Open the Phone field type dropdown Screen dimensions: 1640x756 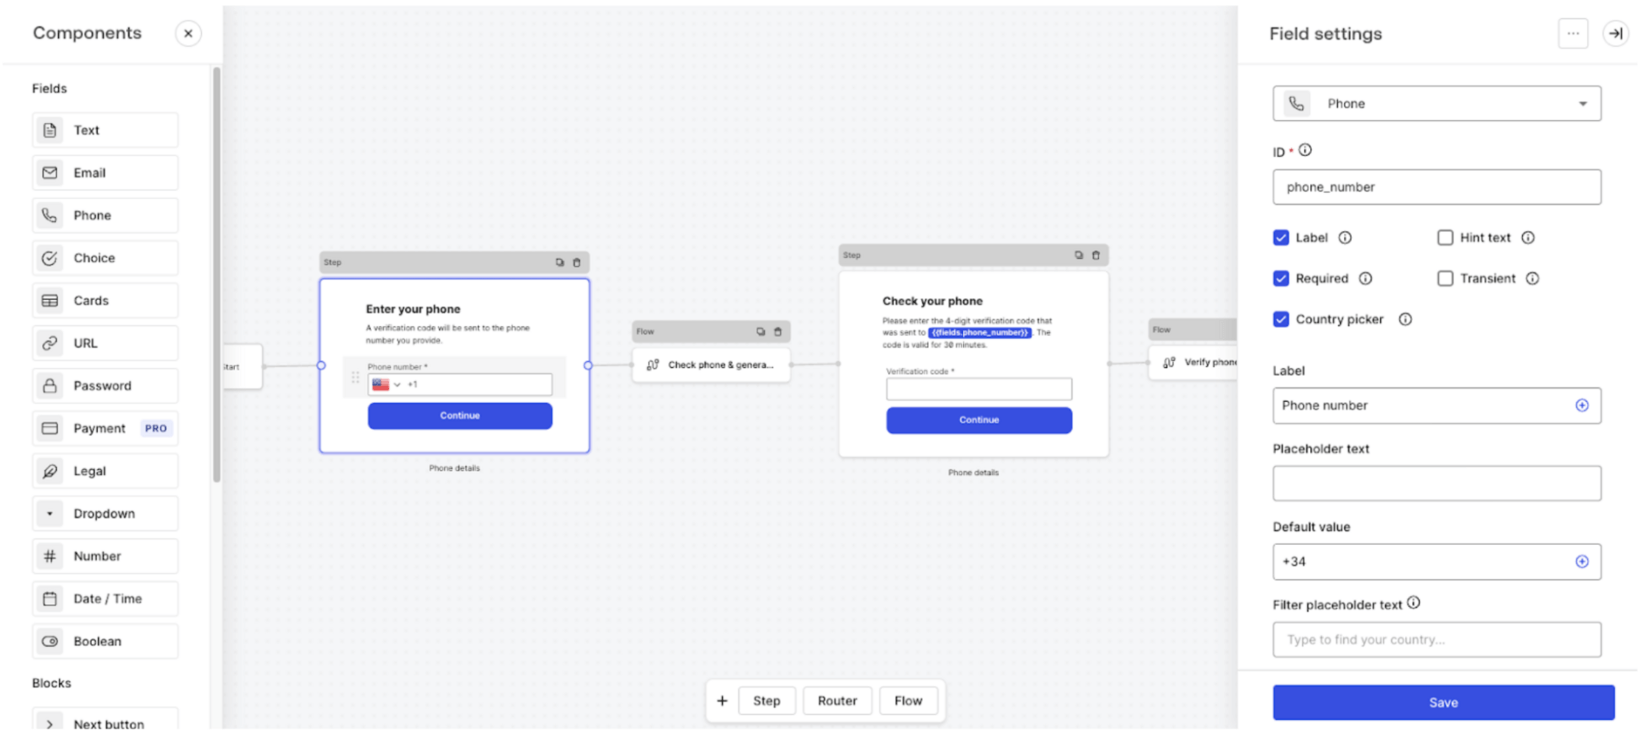pos(1436,104)
